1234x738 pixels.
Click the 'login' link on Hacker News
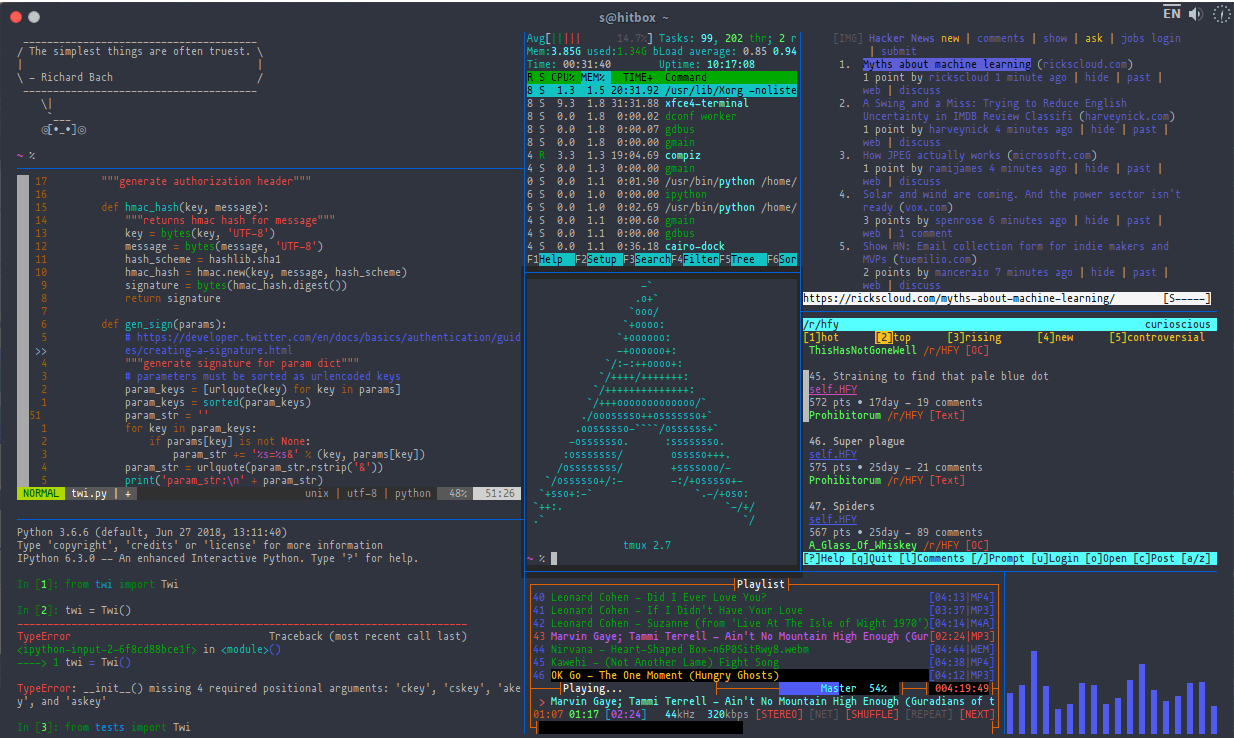(x=1166, y=39)
